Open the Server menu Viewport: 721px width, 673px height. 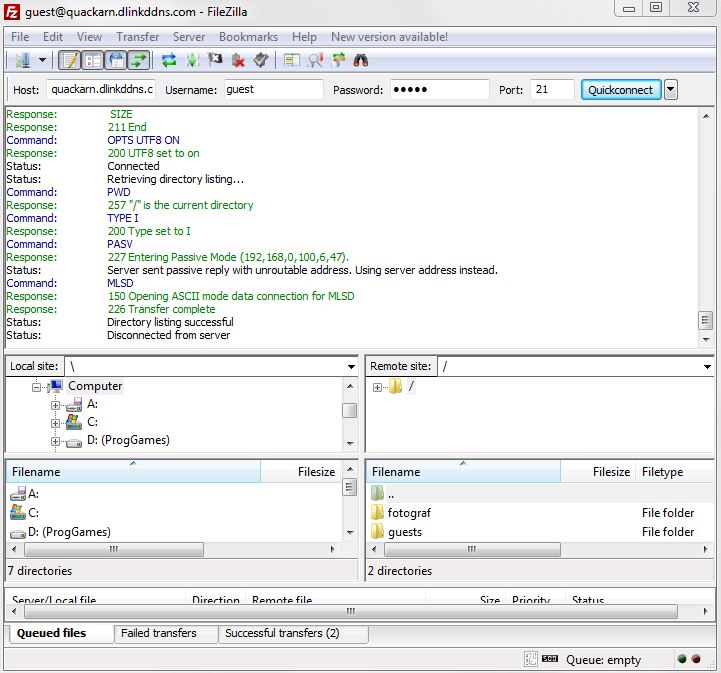(189, 37)
